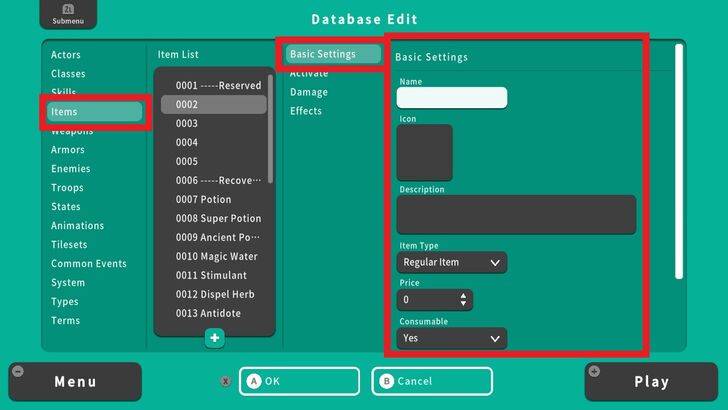This screenshot has width=728, height=410.
Task: Open the Enemies category
Action: 71,169
